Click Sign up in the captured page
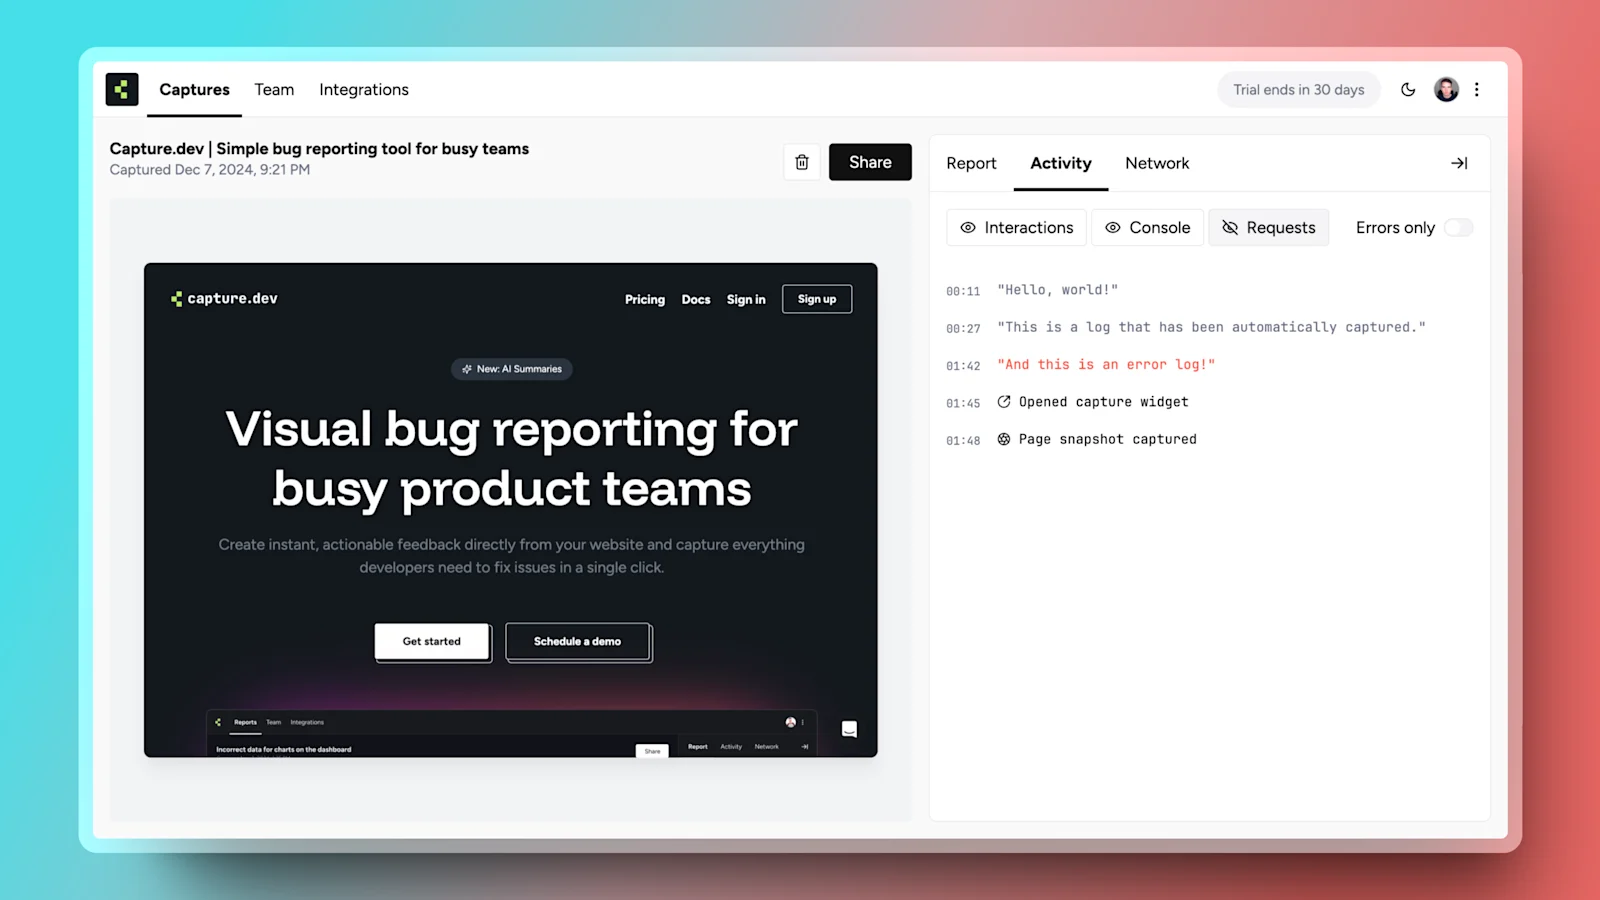 817,299
